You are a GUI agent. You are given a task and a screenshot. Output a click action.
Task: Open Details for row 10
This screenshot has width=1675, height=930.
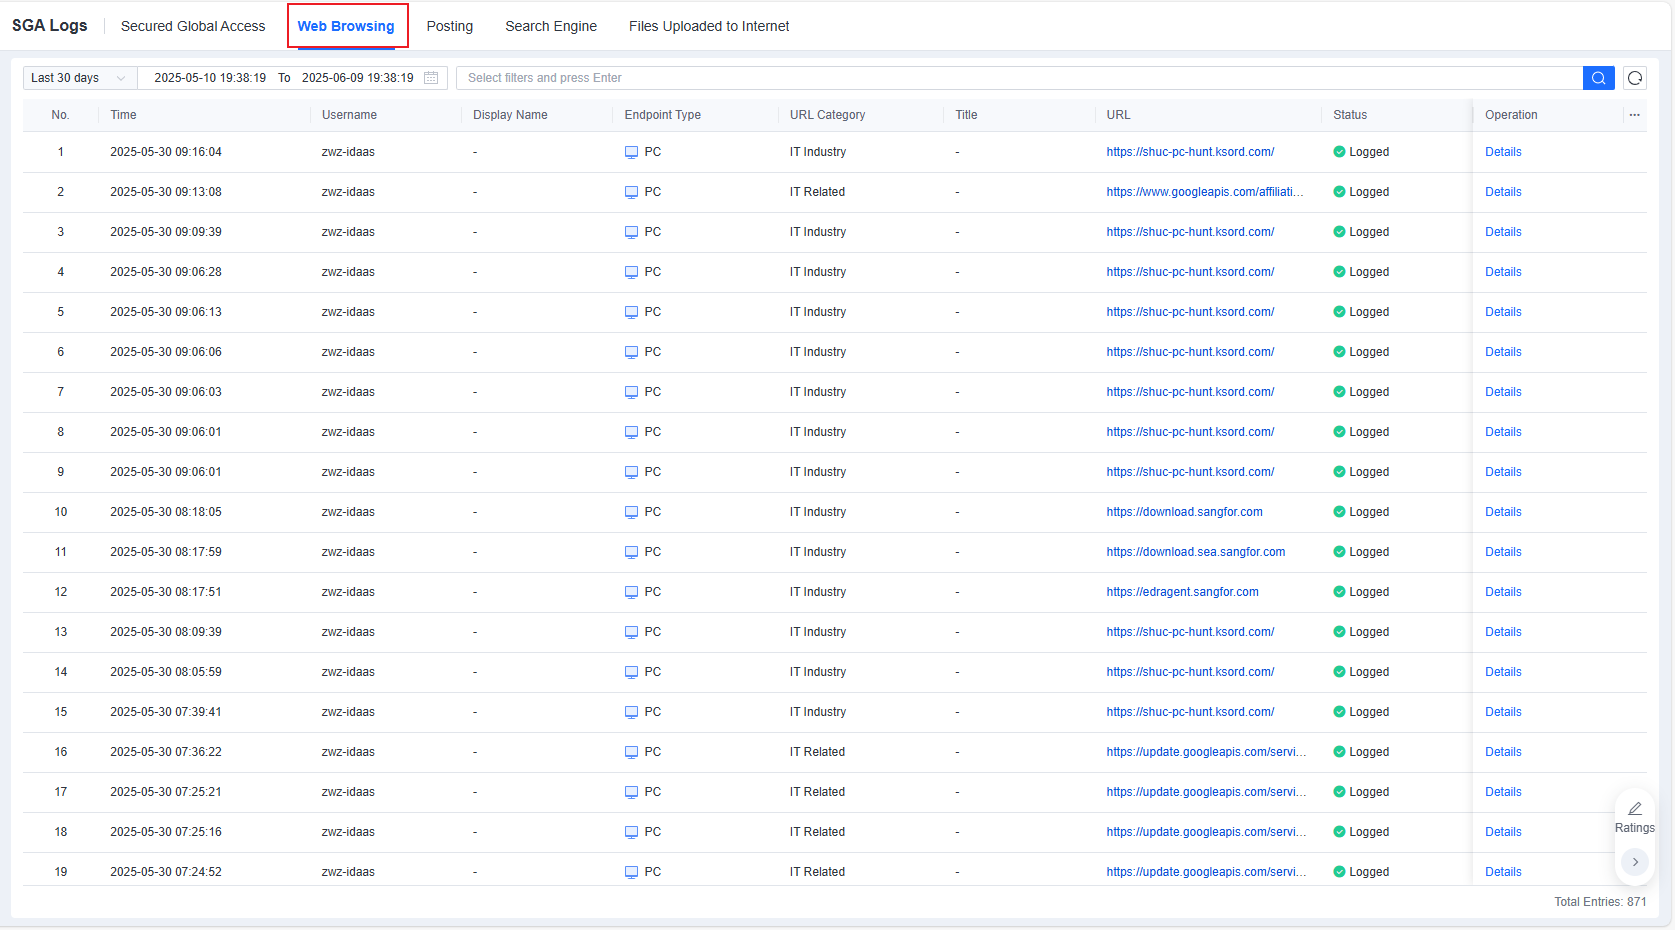coord(1503,512)
